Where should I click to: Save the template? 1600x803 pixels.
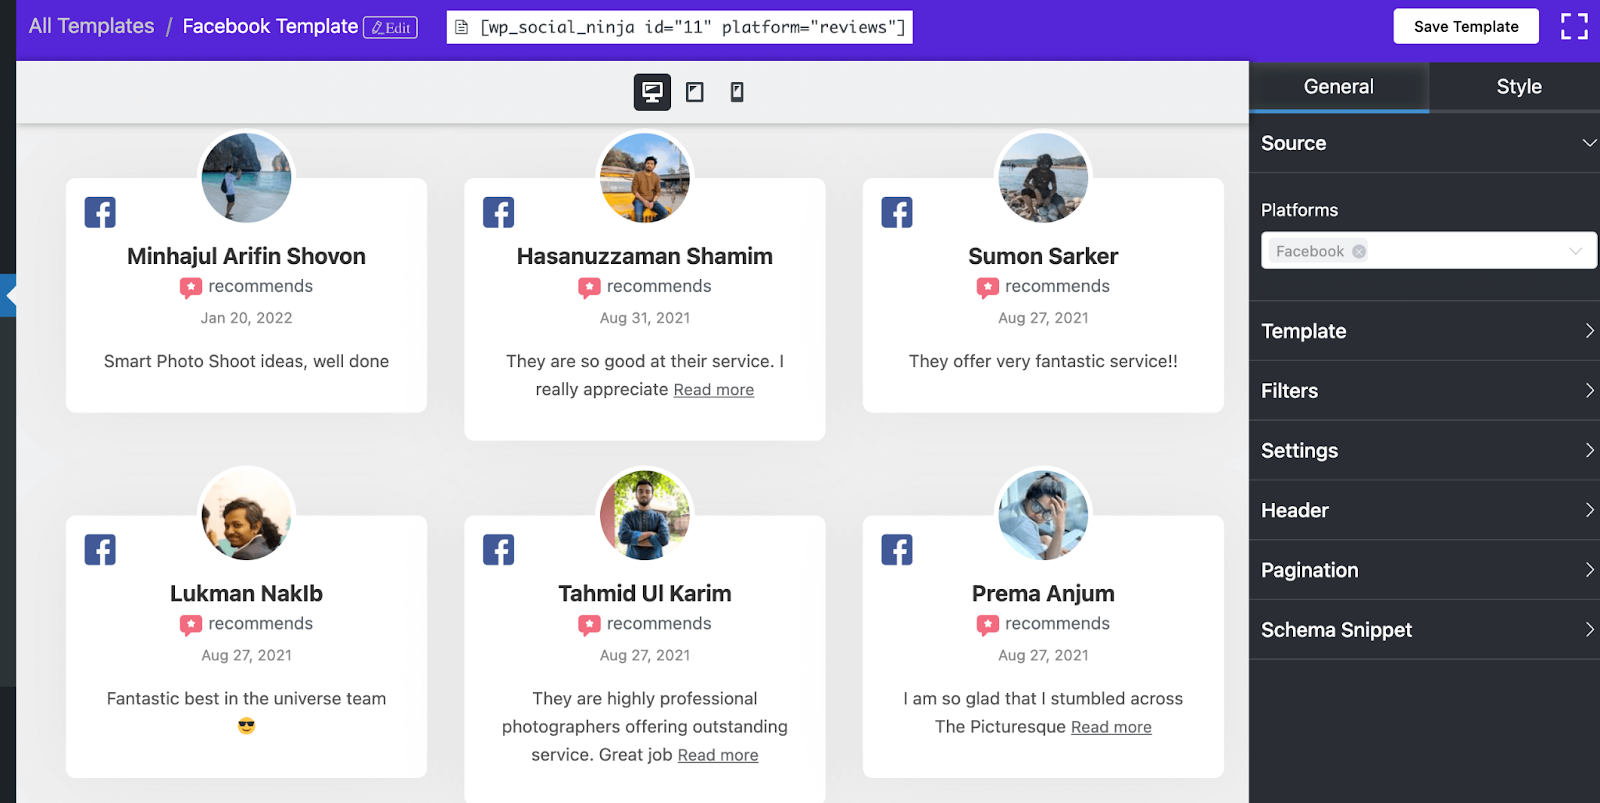[x=1466, y=26]
